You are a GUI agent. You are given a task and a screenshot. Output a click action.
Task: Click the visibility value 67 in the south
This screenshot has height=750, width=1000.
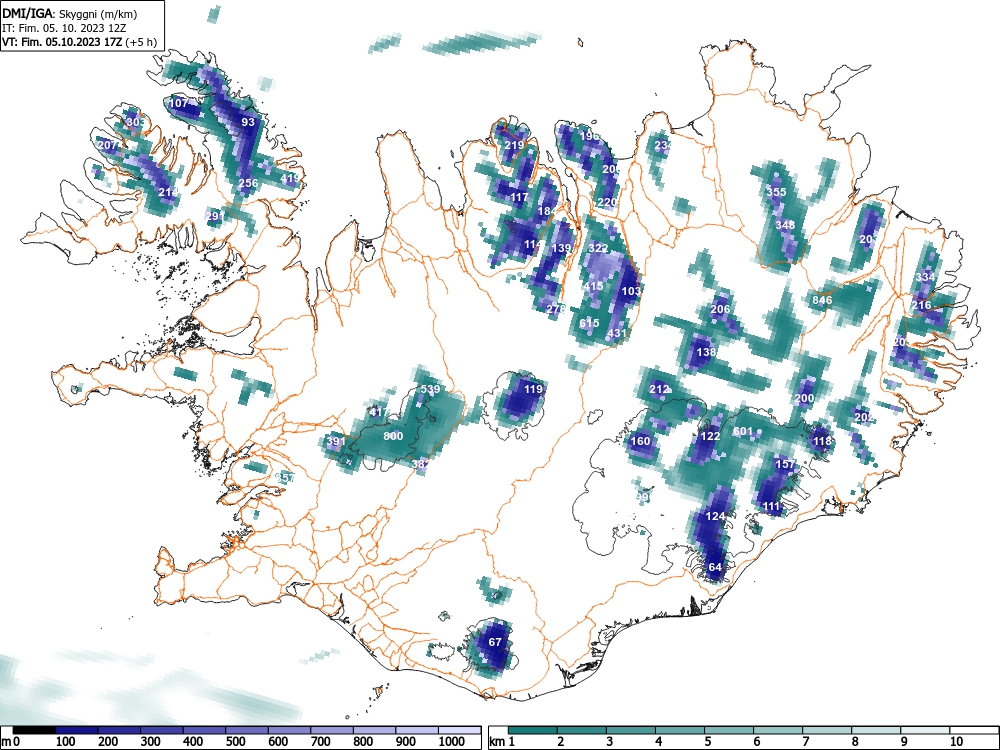coord(496,642)
